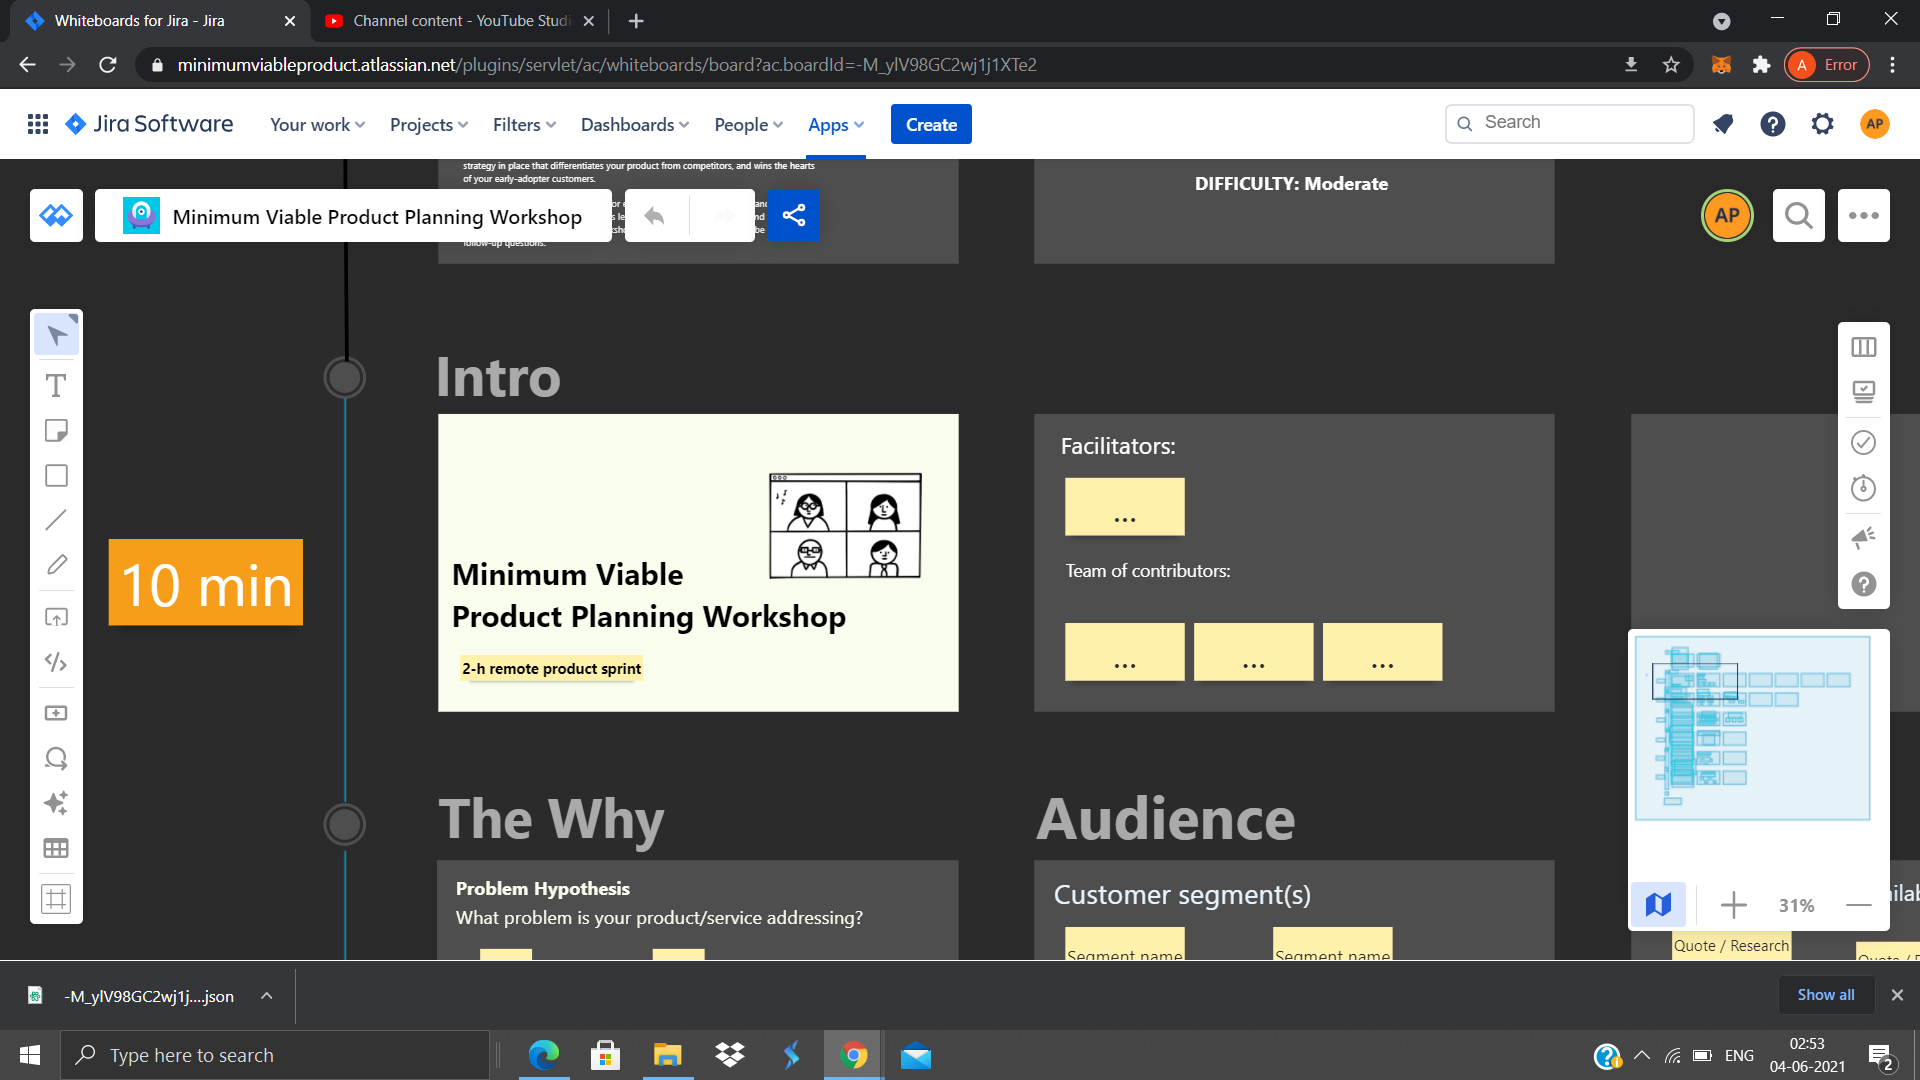Expand the Projects dropdown menu
Screen dimensions: 1920x1080
[428, 125]
